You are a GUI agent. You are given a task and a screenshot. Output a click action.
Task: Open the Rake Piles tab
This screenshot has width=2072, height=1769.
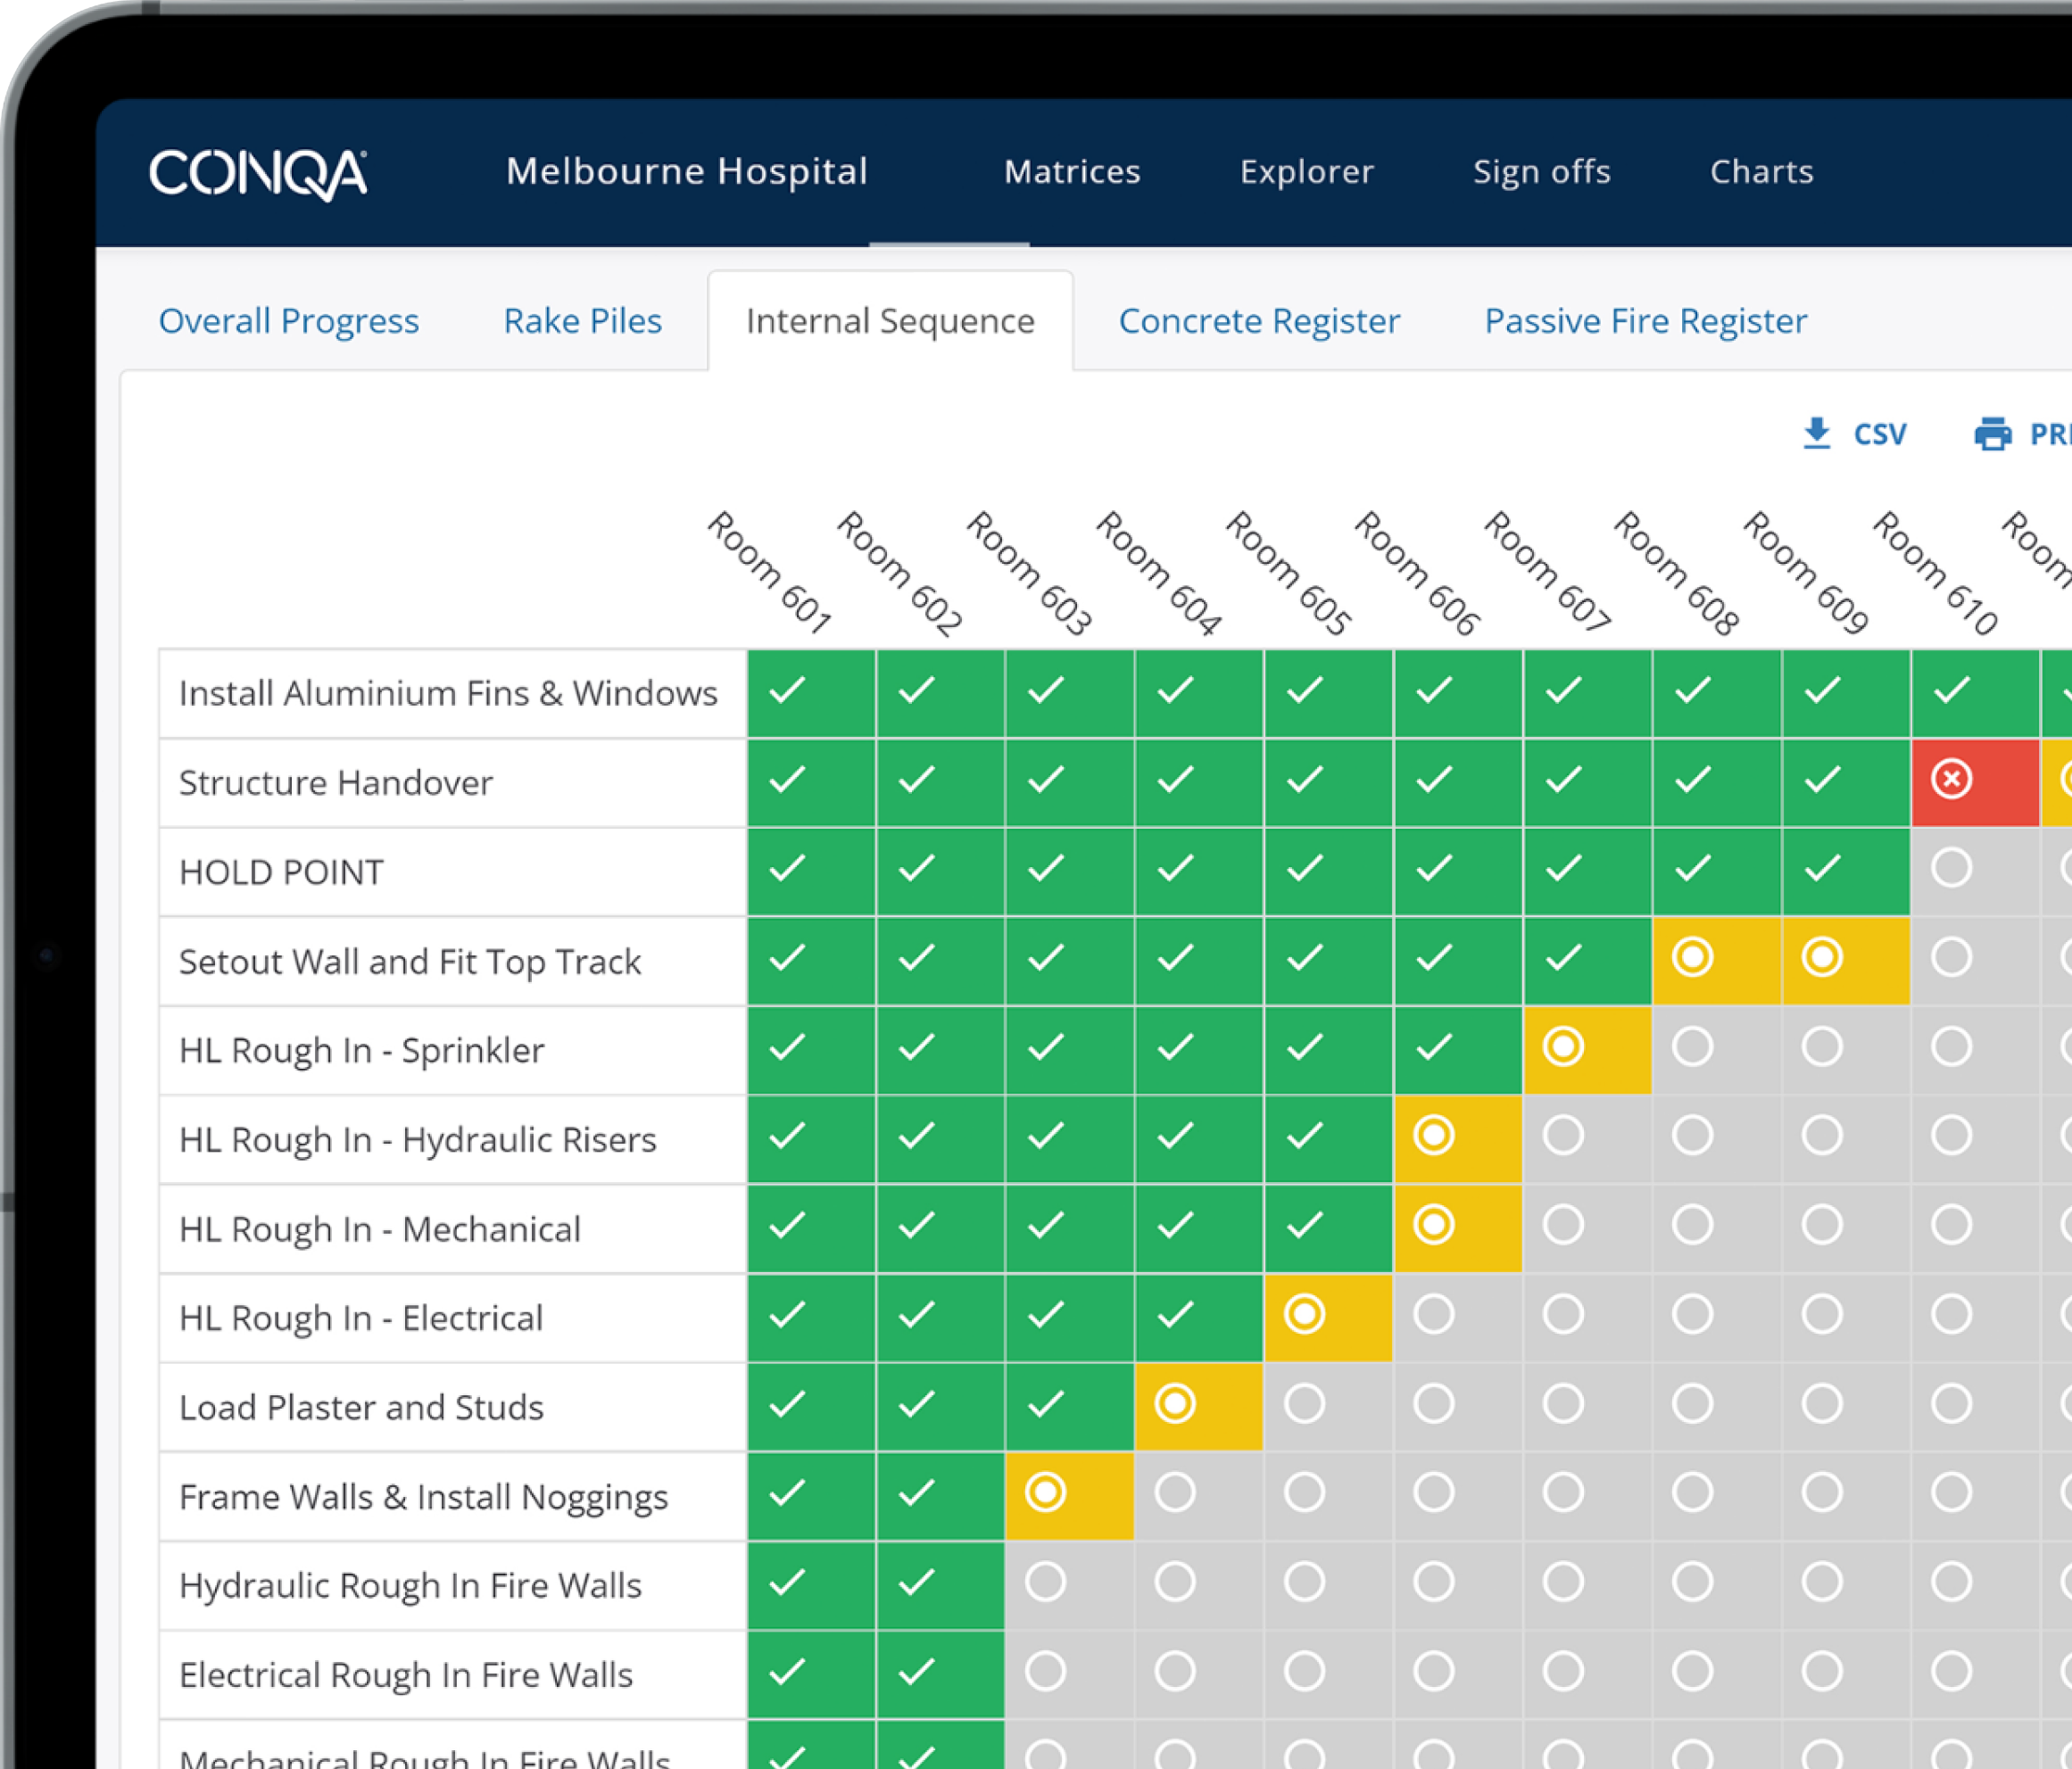click(582, 321)
